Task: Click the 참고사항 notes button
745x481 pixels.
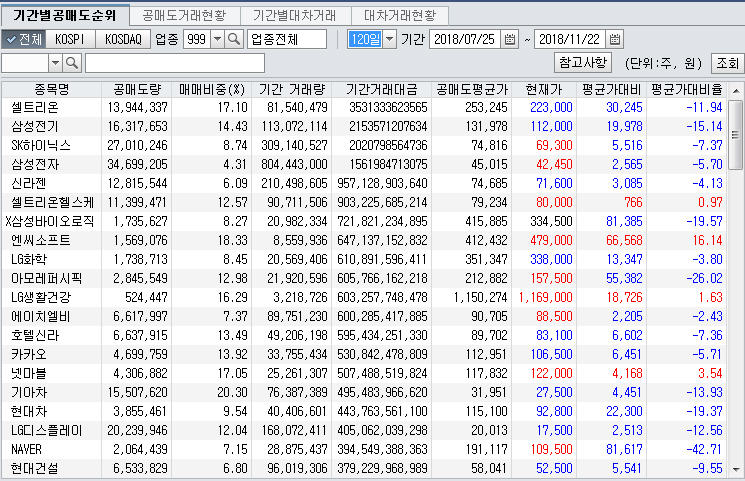Action: click(583, 63)
